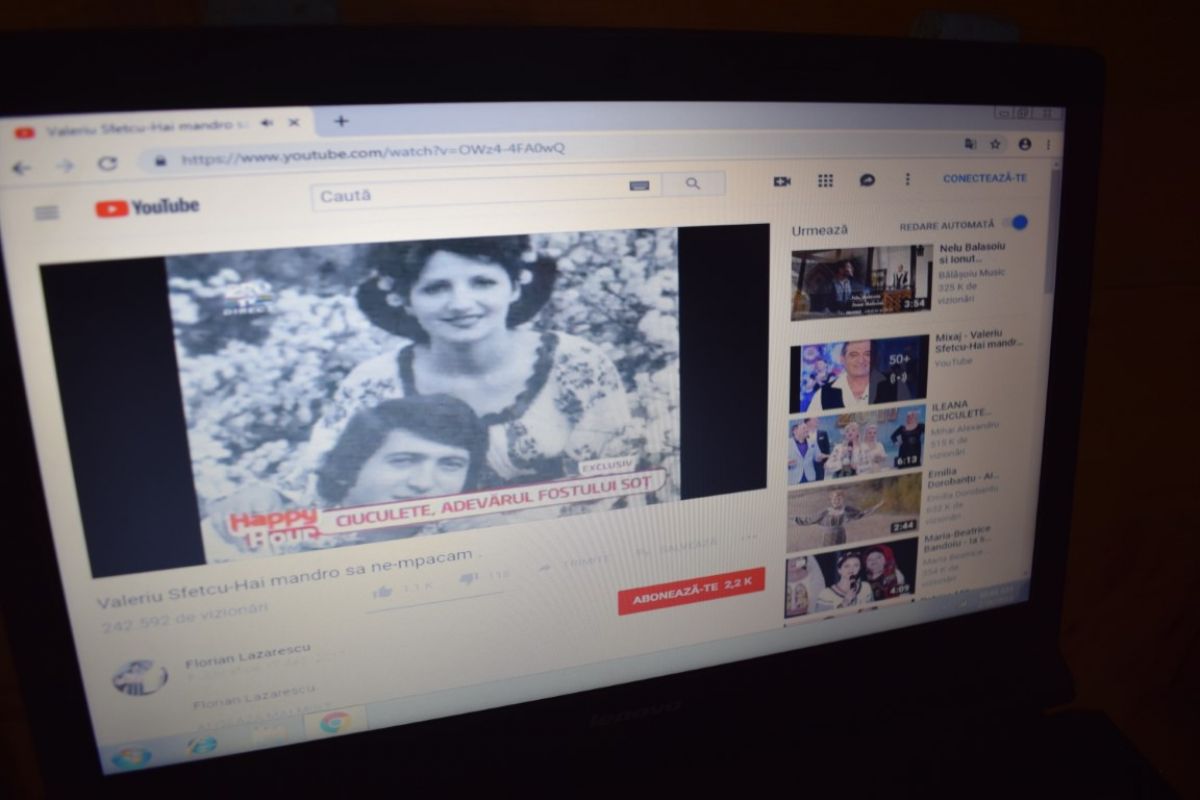Open the Nelu Balasoiu suggested video thumbnail
This screenshot has height=800, width=1200.
click(x=861, y=281)
